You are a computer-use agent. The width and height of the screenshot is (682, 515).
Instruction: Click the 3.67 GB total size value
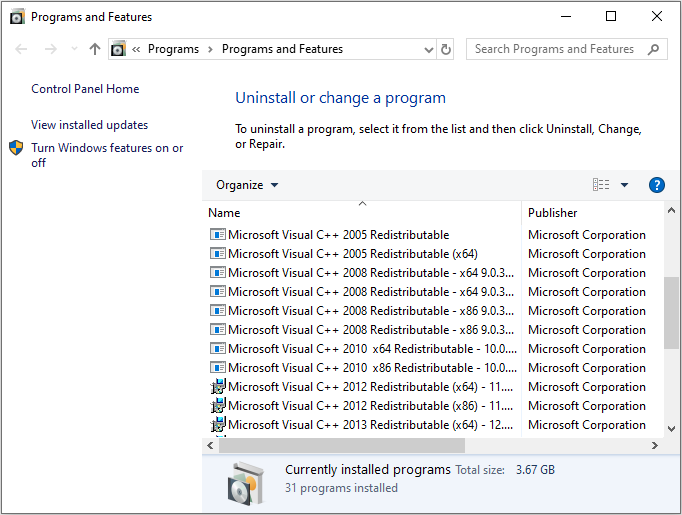point(535,470)
